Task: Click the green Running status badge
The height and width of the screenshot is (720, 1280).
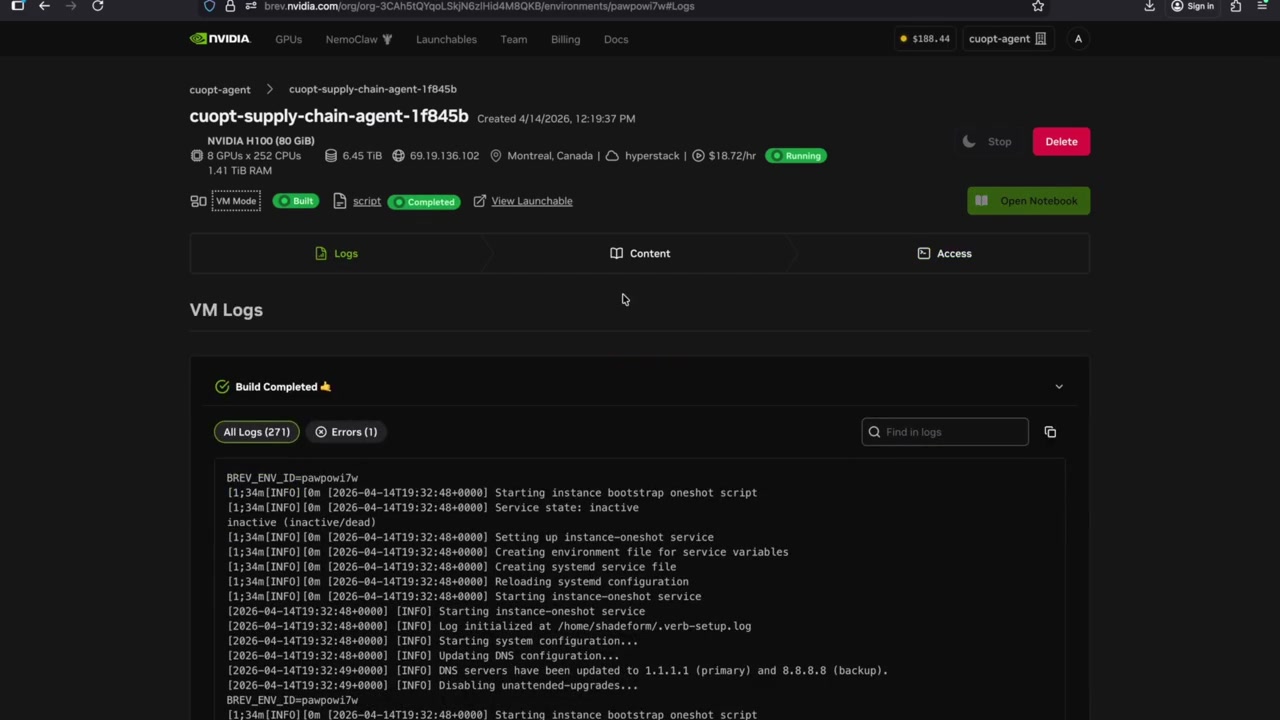Action: (796, 156)
